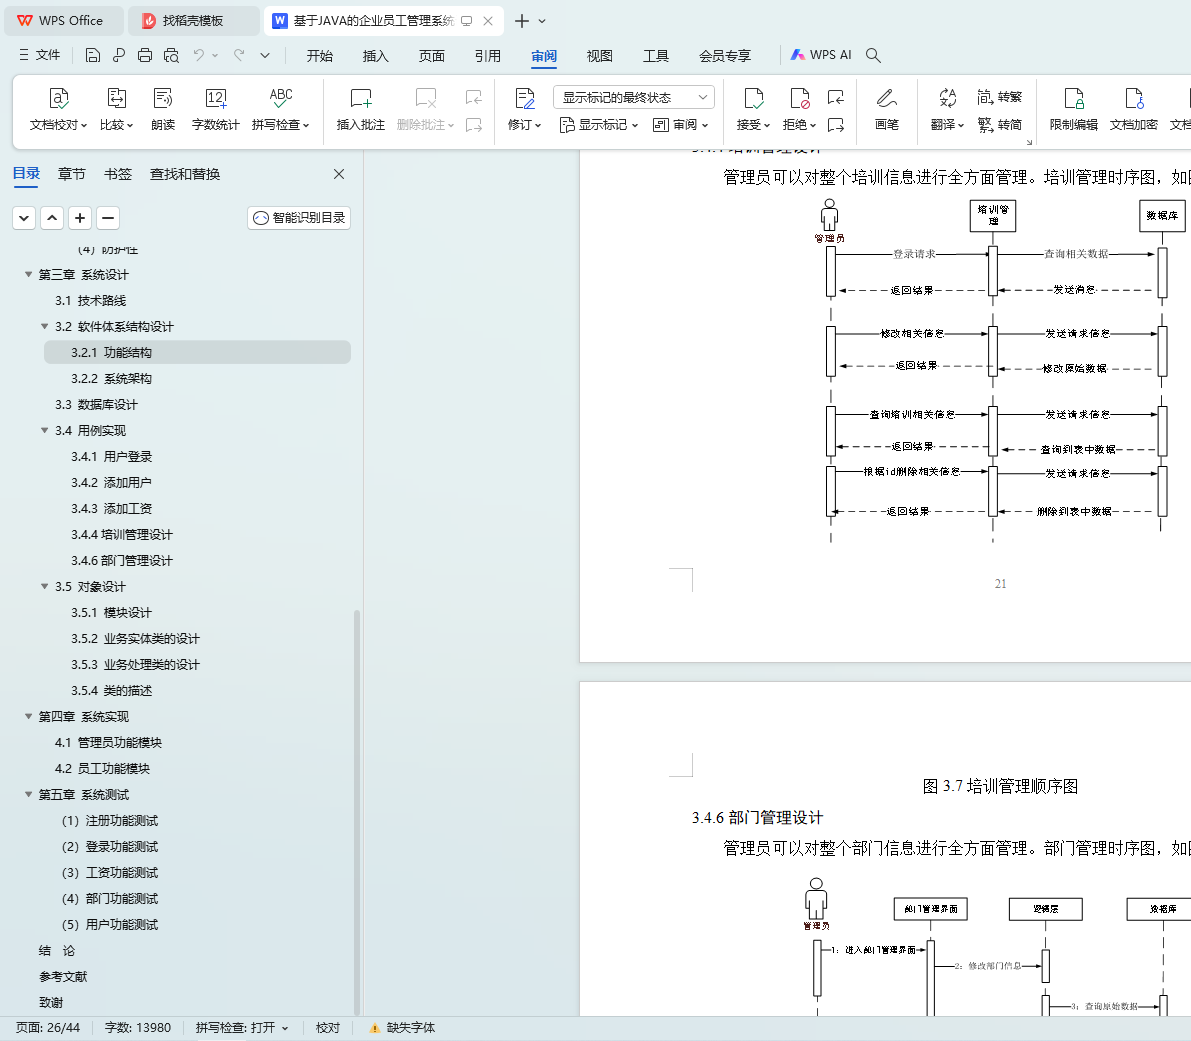Open the search magnifier icon
The height and width of the screenshot is (1041, 1191).
874,55
